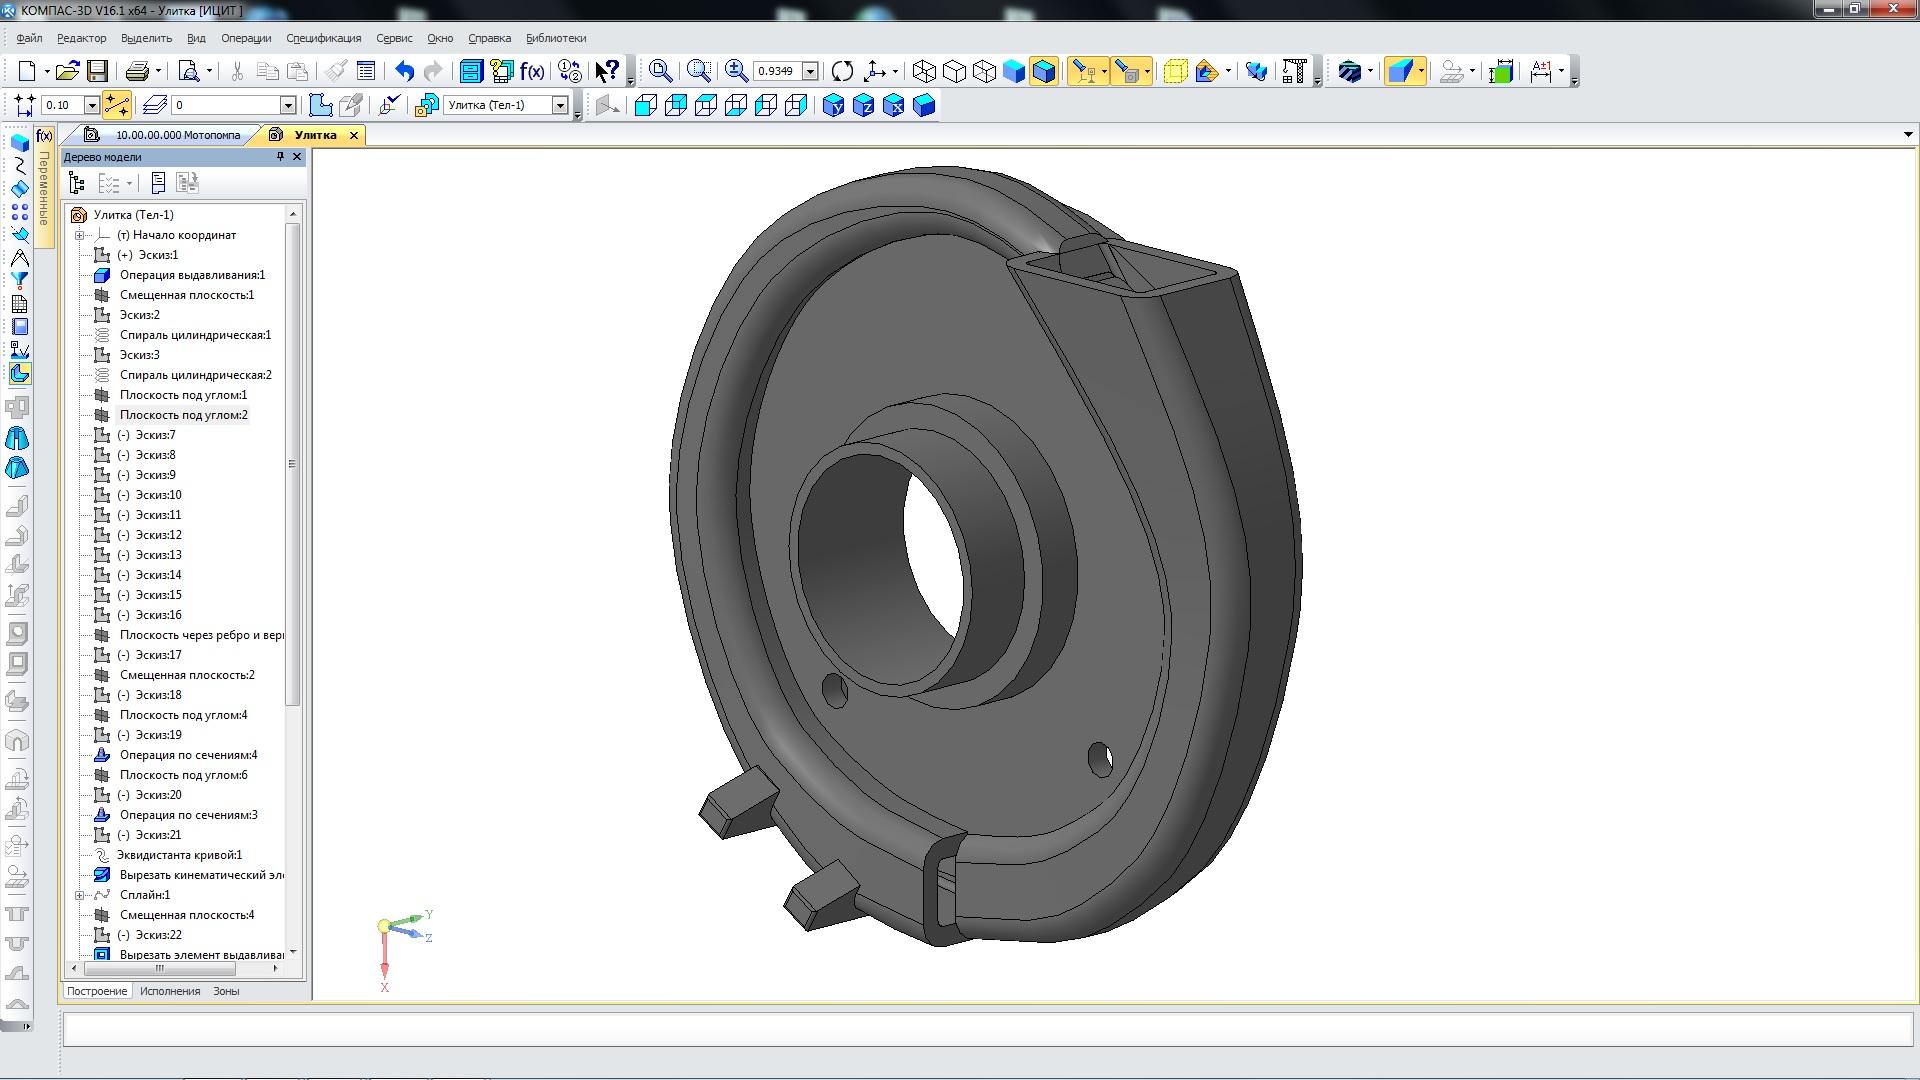Click the Save document icon
Image resolution: width=1920 pixels, height=1080 pixels.
97,71
